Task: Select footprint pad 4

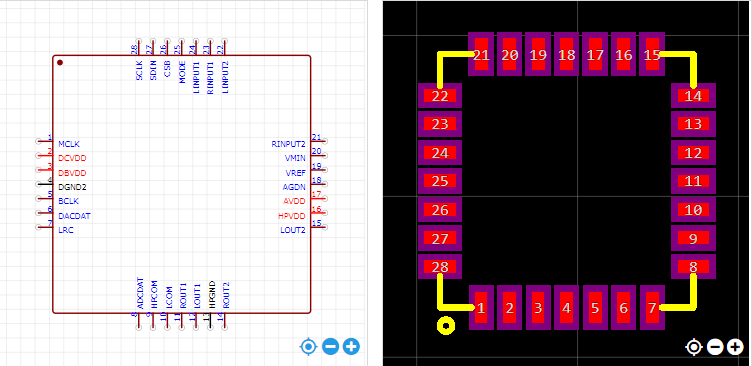Action: [566, 307]
